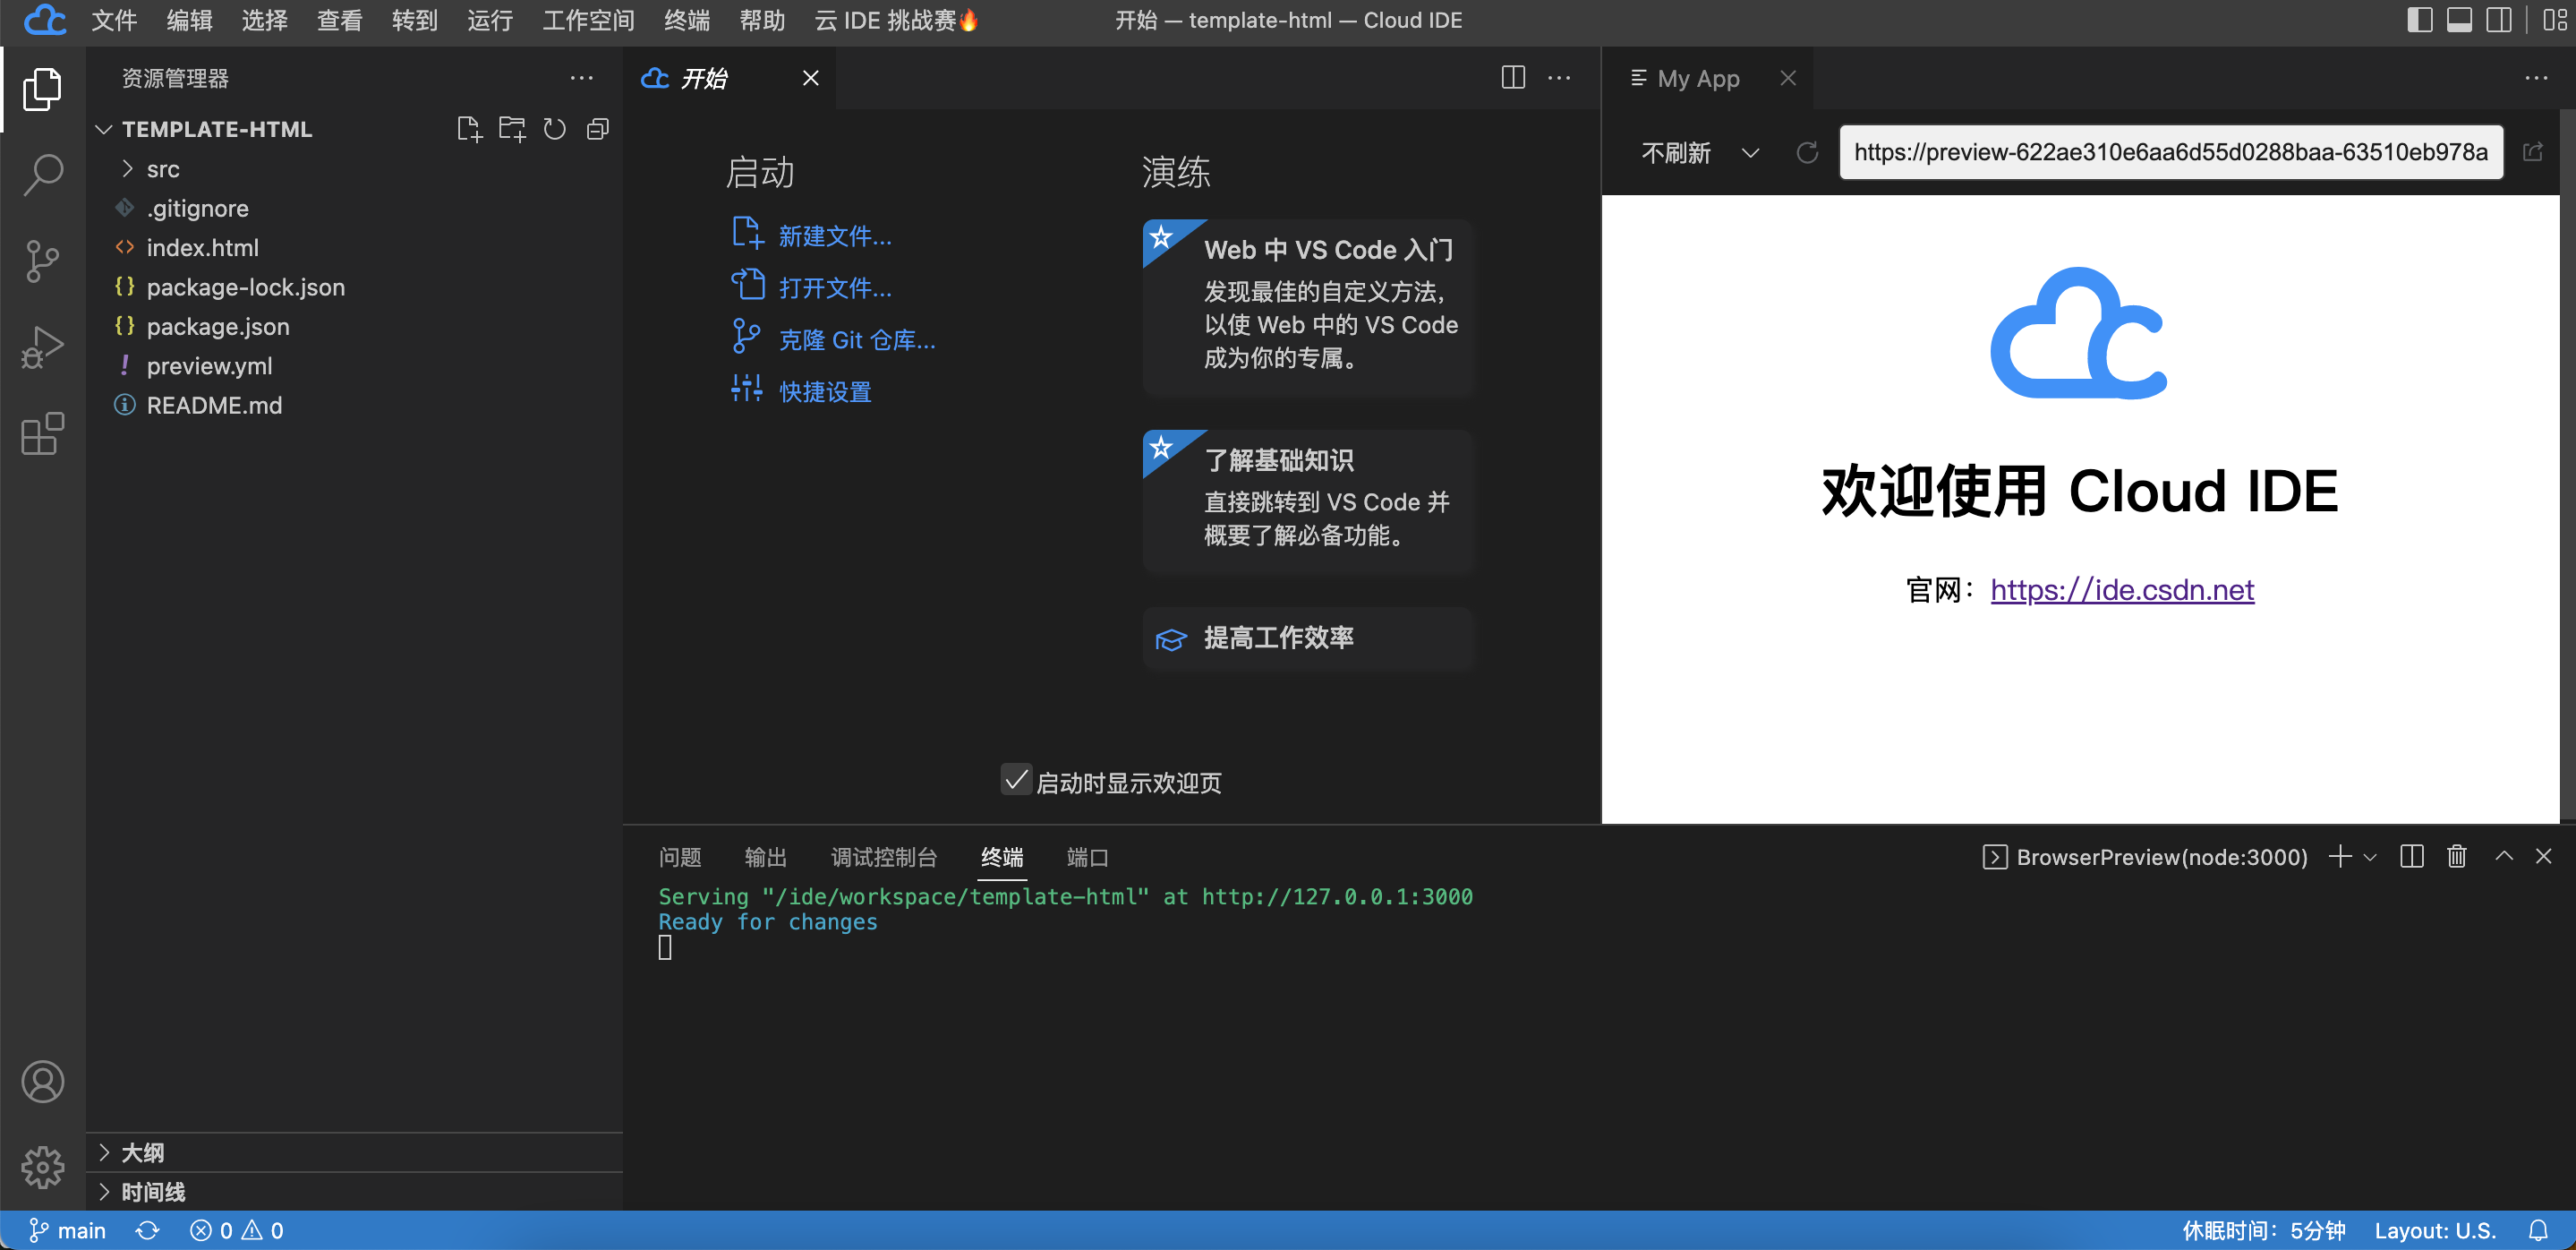This screenshot has width=2576, height=1250.
Task: Open preview in external browser
Action: 2533,152
